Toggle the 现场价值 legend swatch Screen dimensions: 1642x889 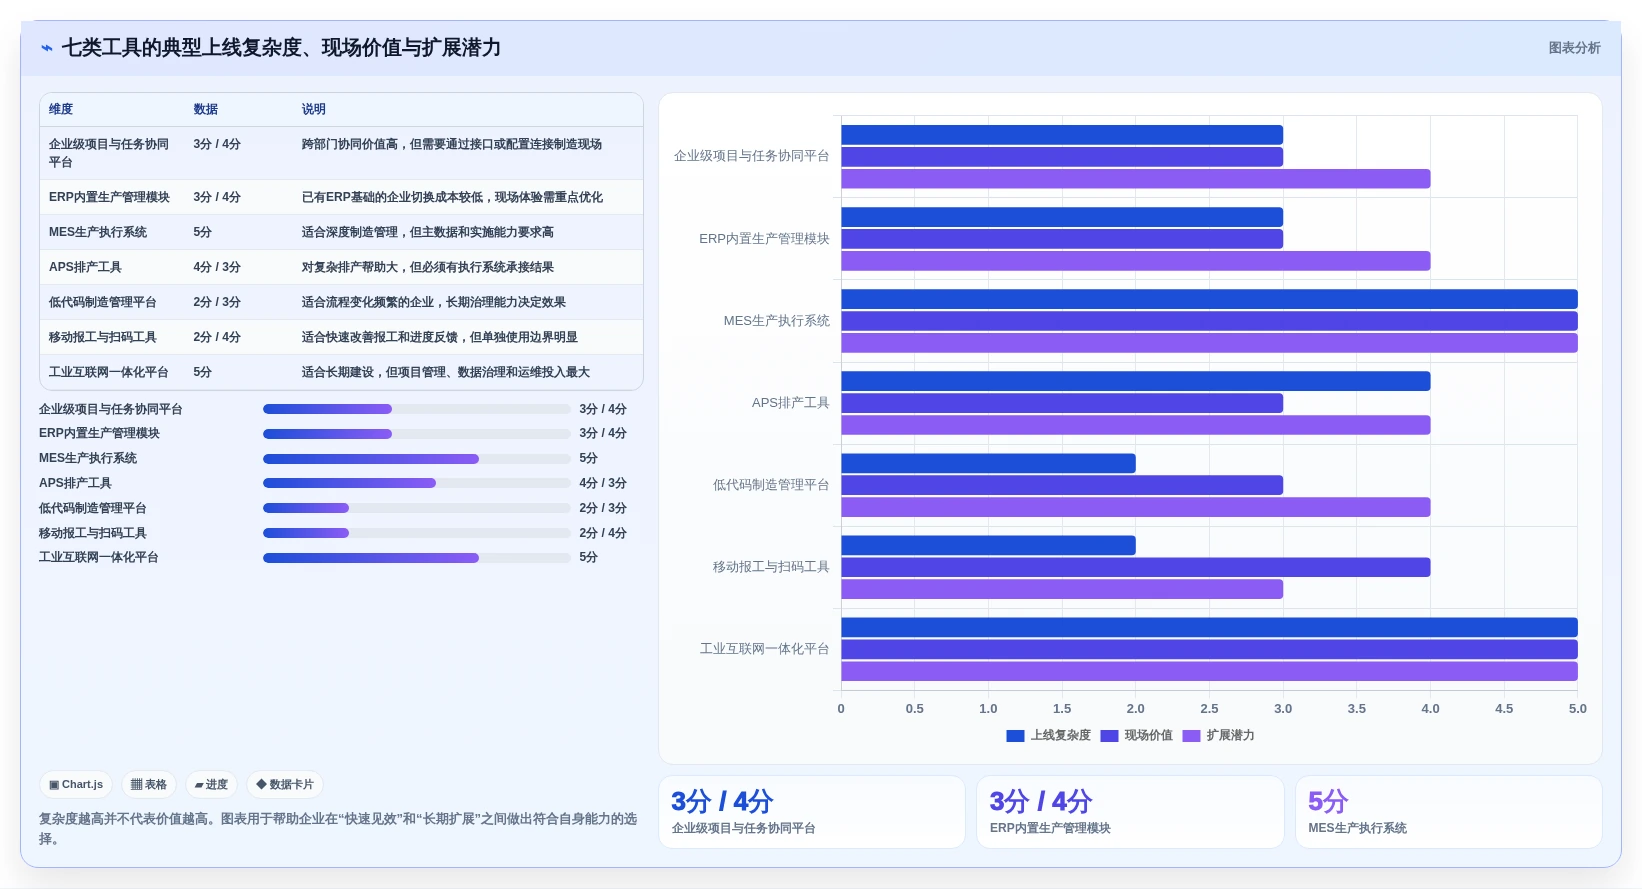click(1109, 736)
